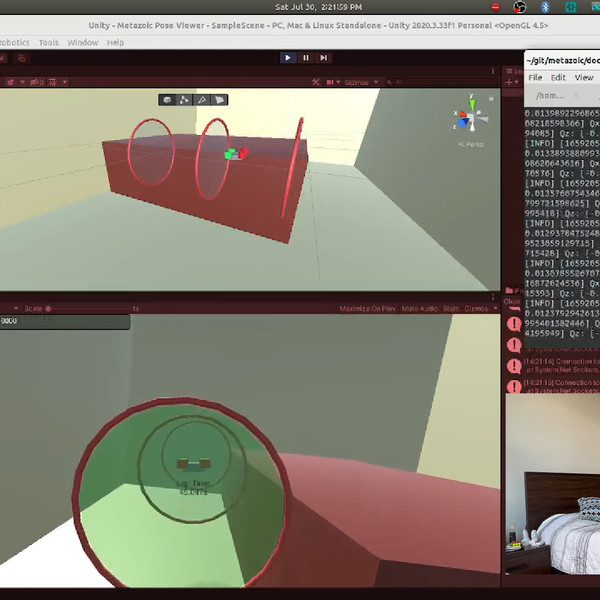Click the Scene view search field

tap(440, 82)
